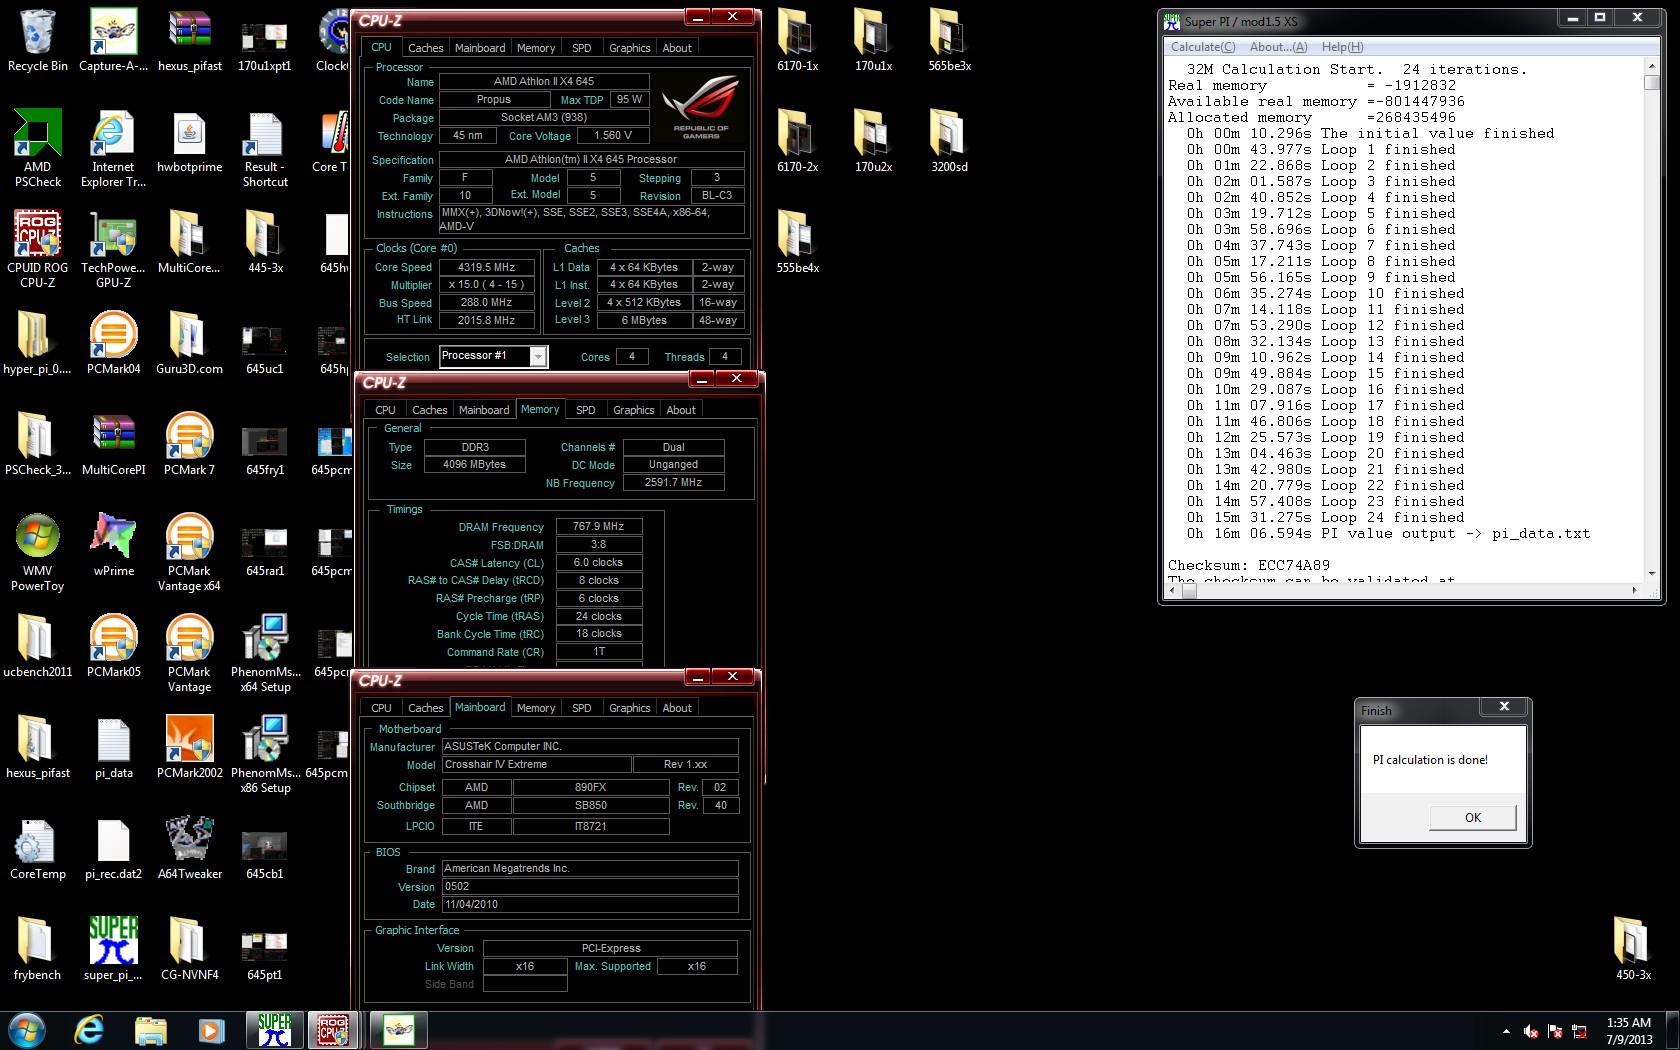Open PCMark05 desktop shortcut
1680x1050 pixels.
pyautogui.click(x=113, y=646)
